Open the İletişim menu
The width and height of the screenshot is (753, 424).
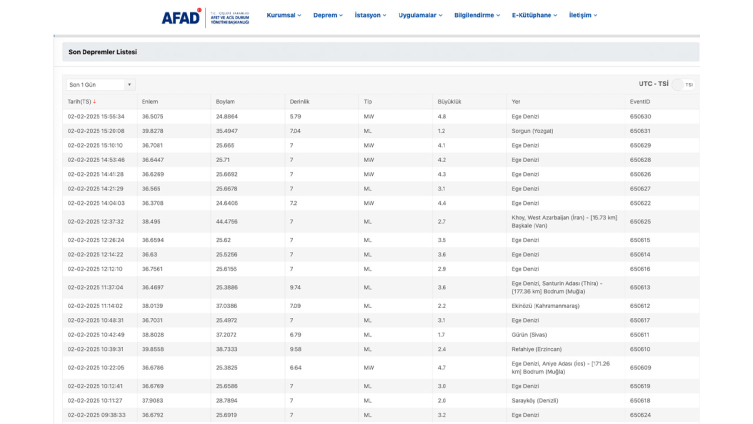click(583, 16)
